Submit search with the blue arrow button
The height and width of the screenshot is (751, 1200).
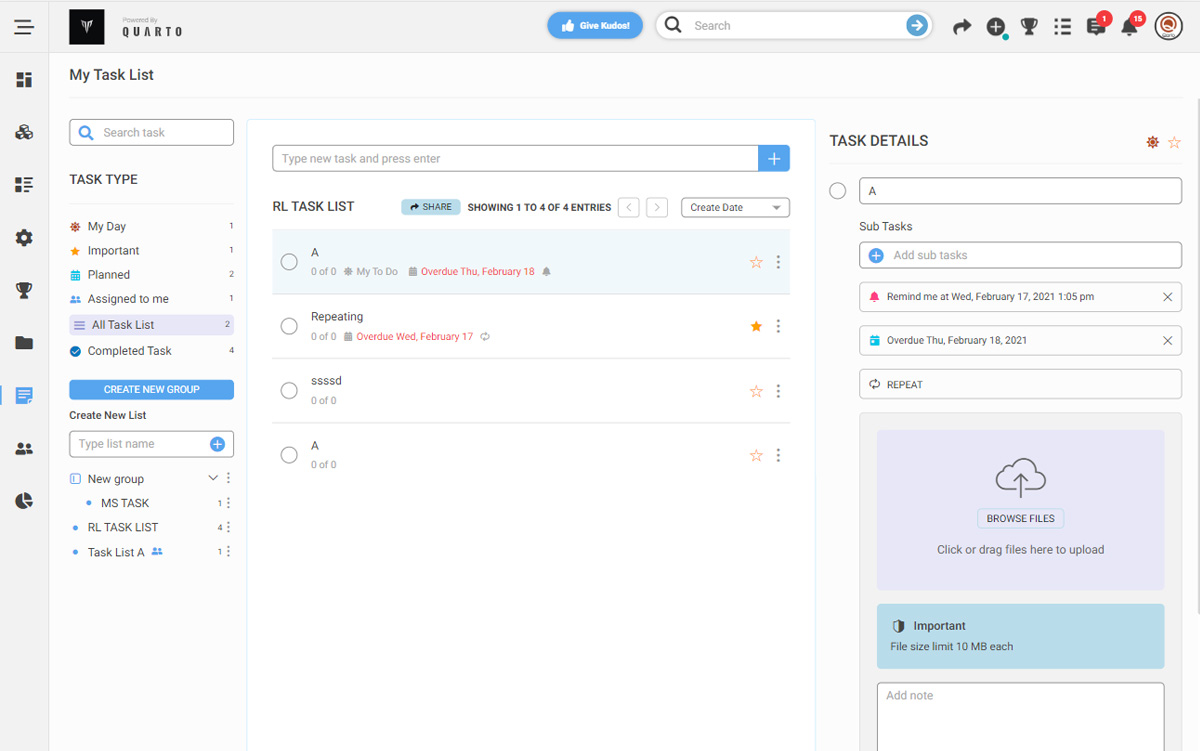pyautogui.click(x=916, y=26)
